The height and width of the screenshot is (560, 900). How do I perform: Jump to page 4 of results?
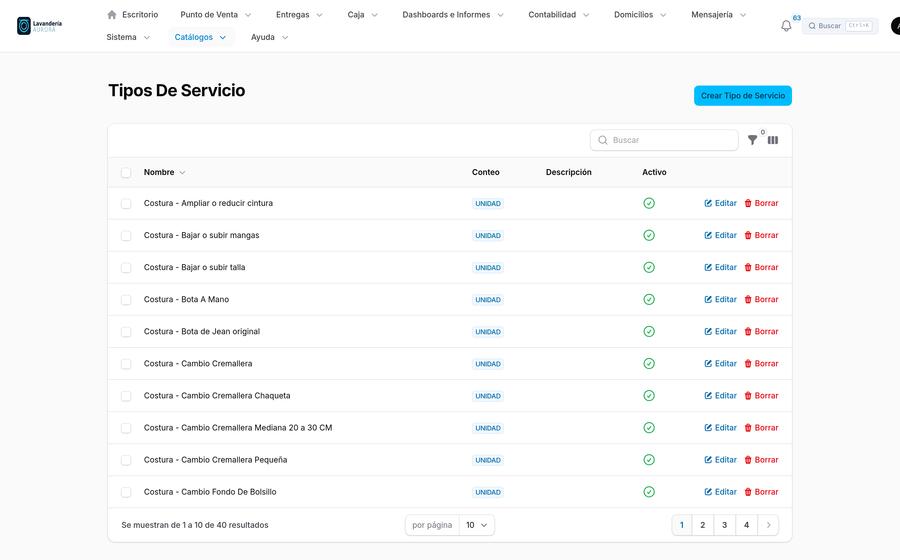(746, 525)
